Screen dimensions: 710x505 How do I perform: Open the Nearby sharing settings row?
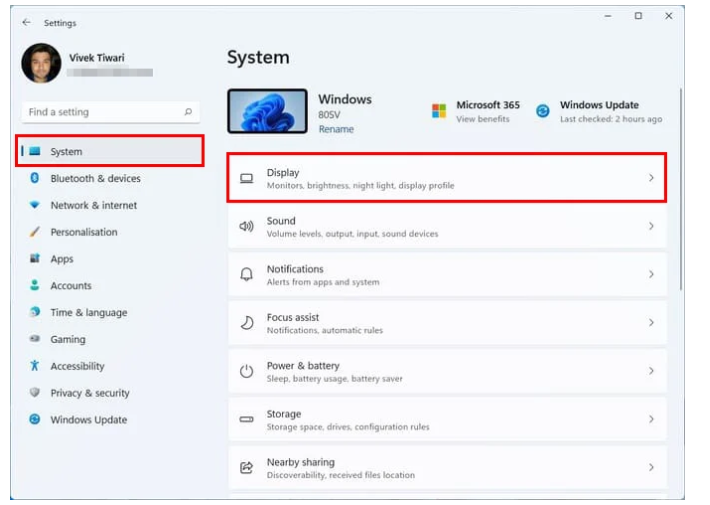pos(447,468)
